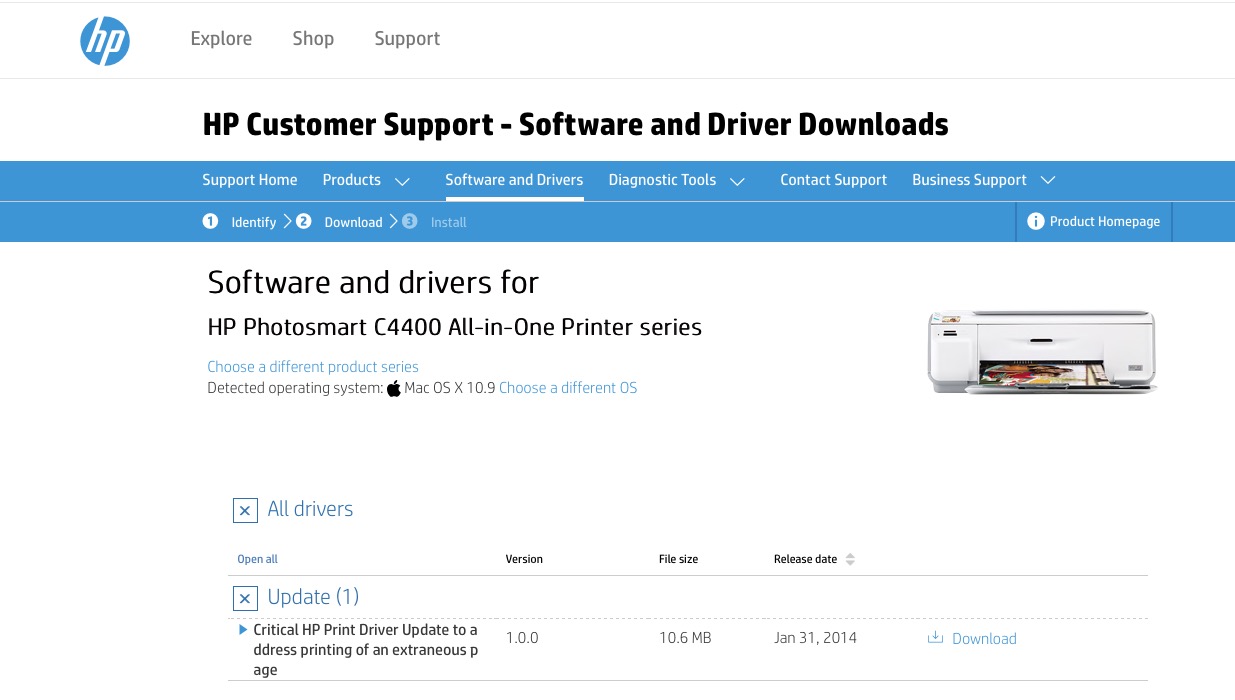Click the HP logo icon
This screenshot has width=1235, height=700.
click(105, 41)
